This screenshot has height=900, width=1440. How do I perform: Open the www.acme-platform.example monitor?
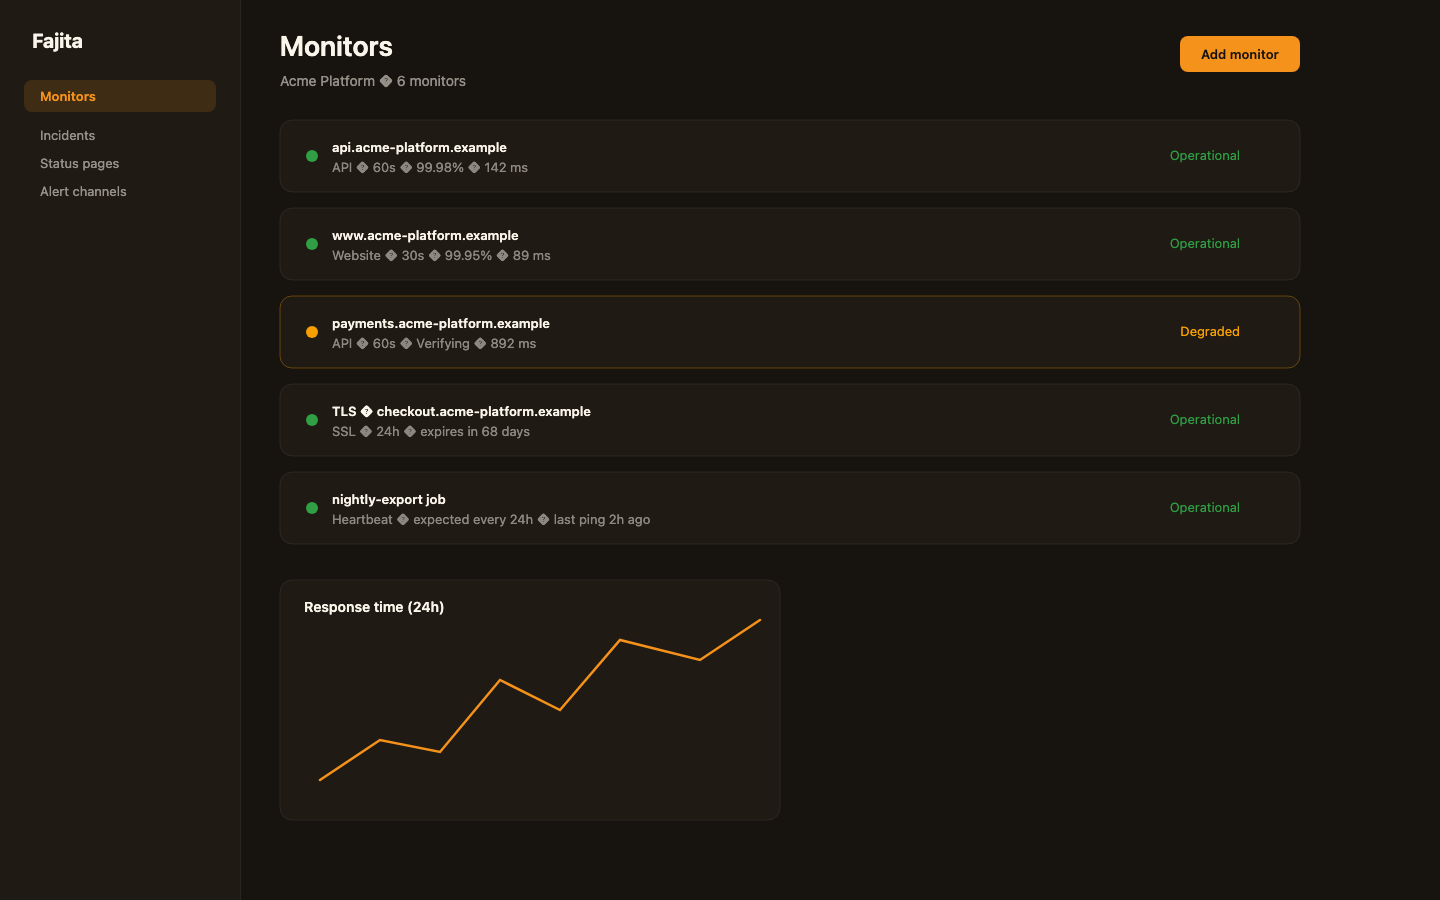point(790,244)
